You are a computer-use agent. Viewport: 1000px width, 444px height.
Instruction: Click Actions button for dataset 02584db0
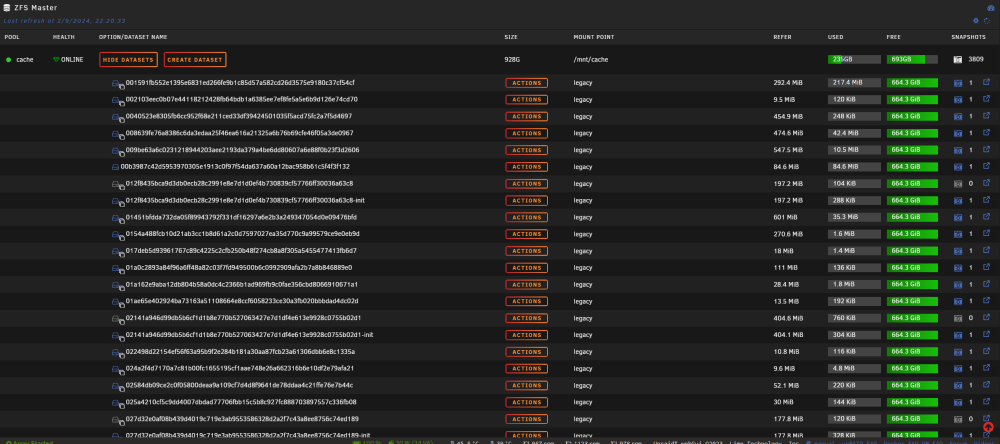point(526,385)
